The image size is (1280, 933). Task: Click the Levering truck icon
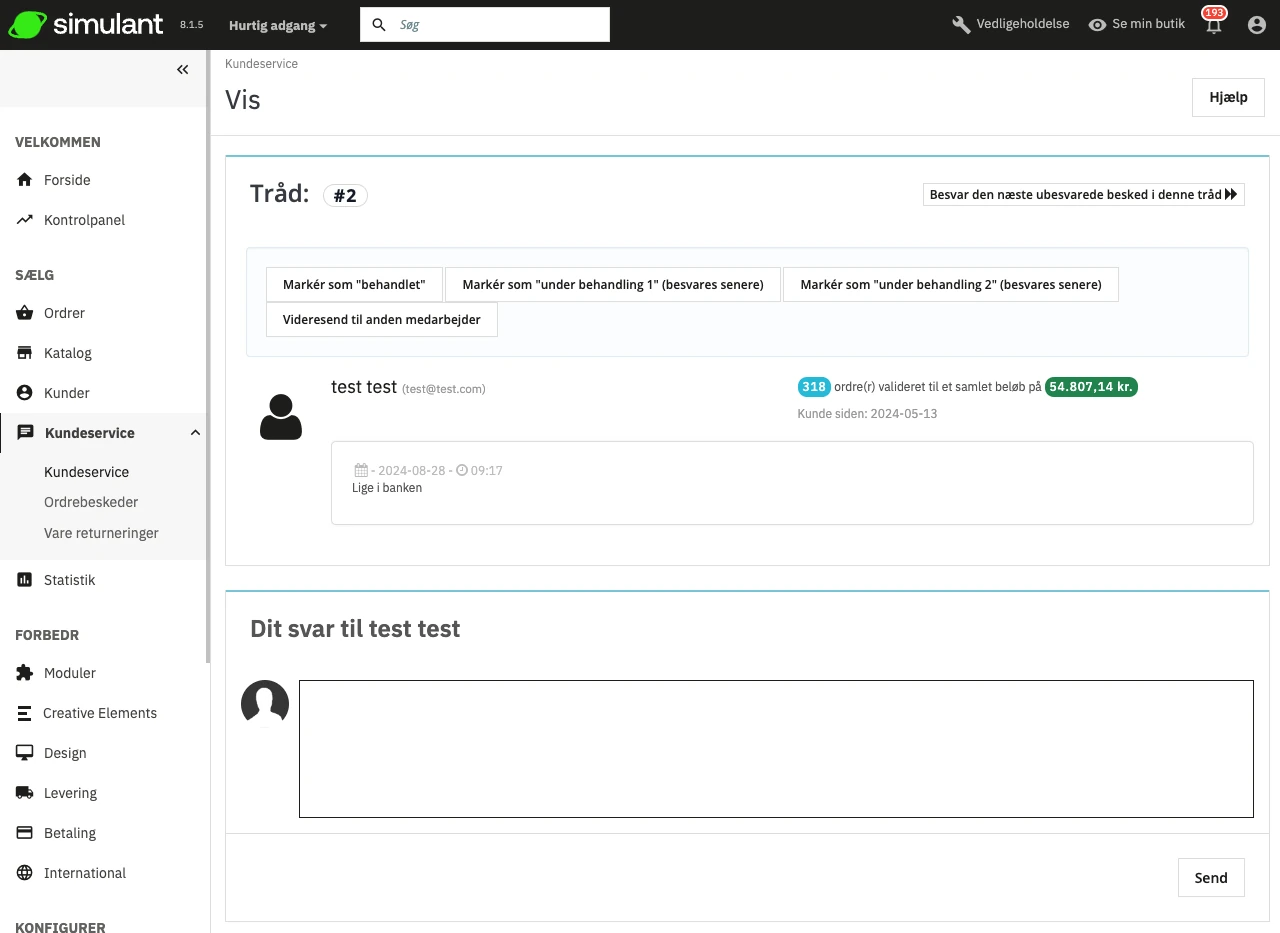[x=25, y=793]
